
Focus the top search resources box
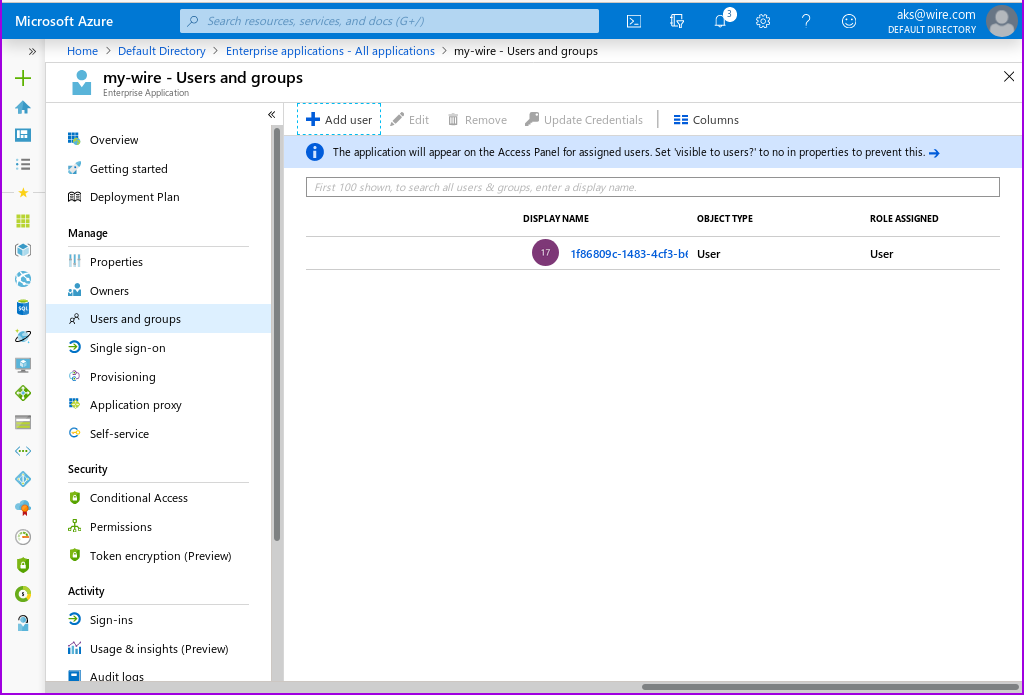pyautogui.click(x=389, y=21)
